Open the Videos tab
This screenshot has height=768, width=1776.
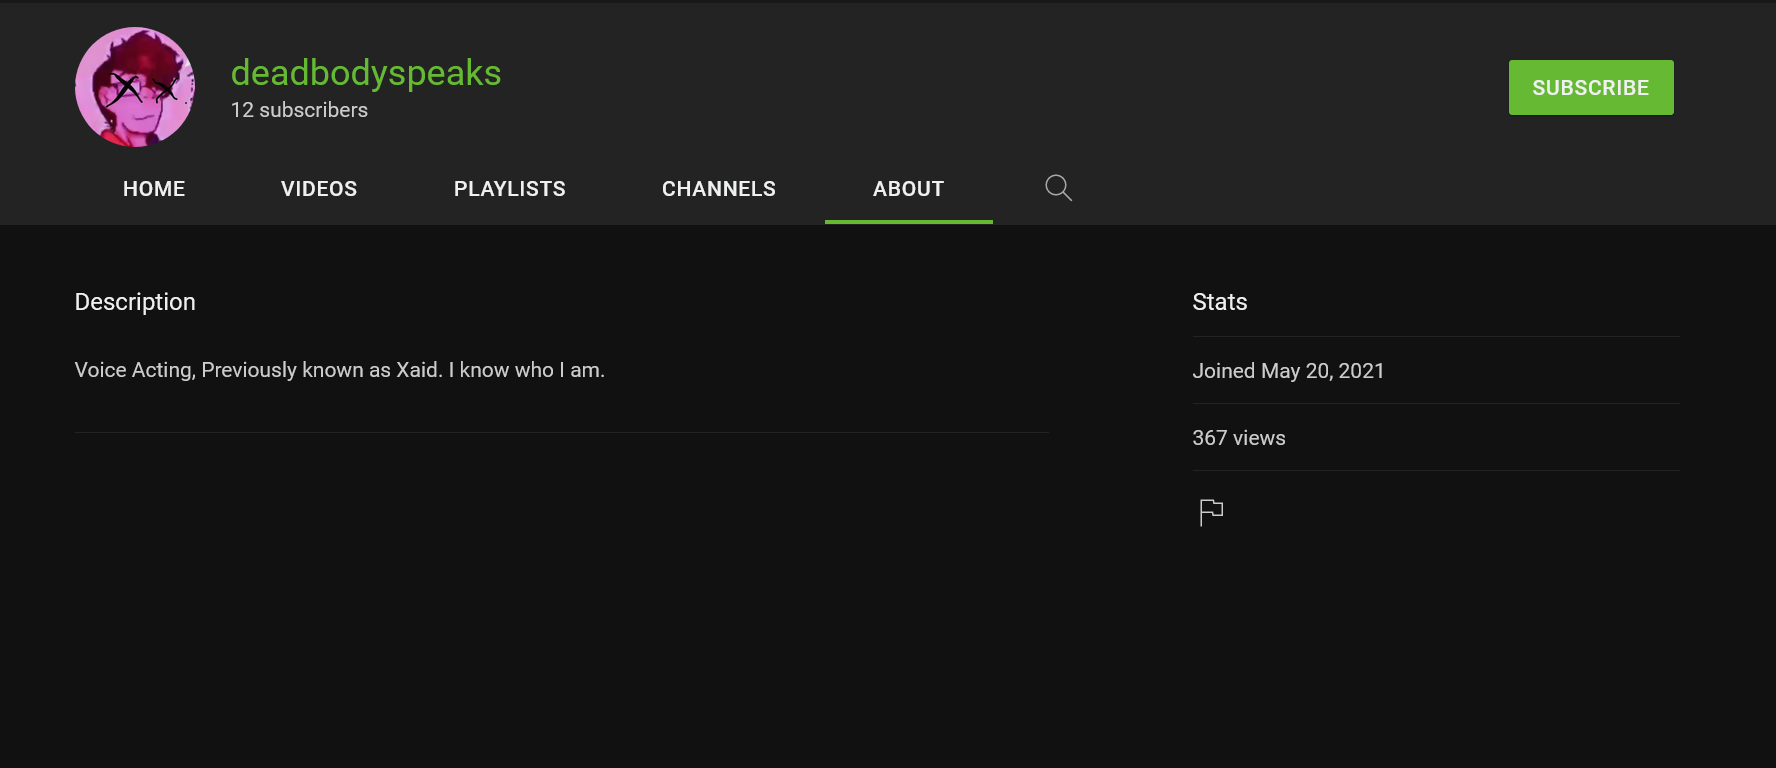(319, 189)
